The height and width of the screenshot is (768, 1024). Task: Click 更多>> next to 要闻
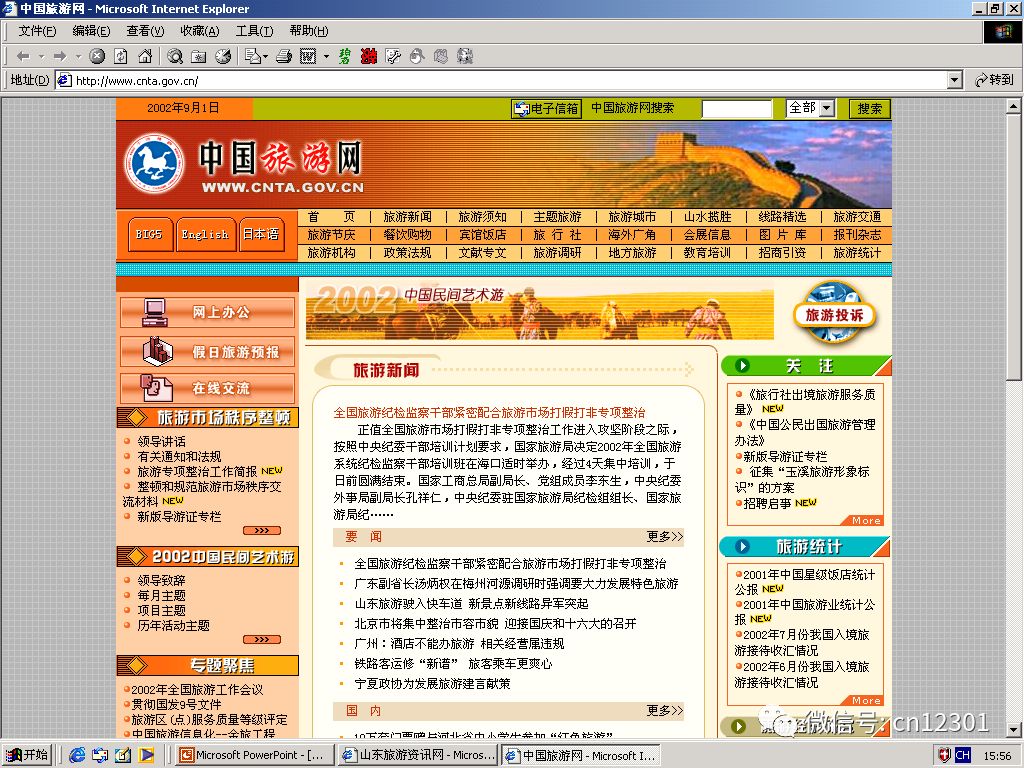[665, 537]
